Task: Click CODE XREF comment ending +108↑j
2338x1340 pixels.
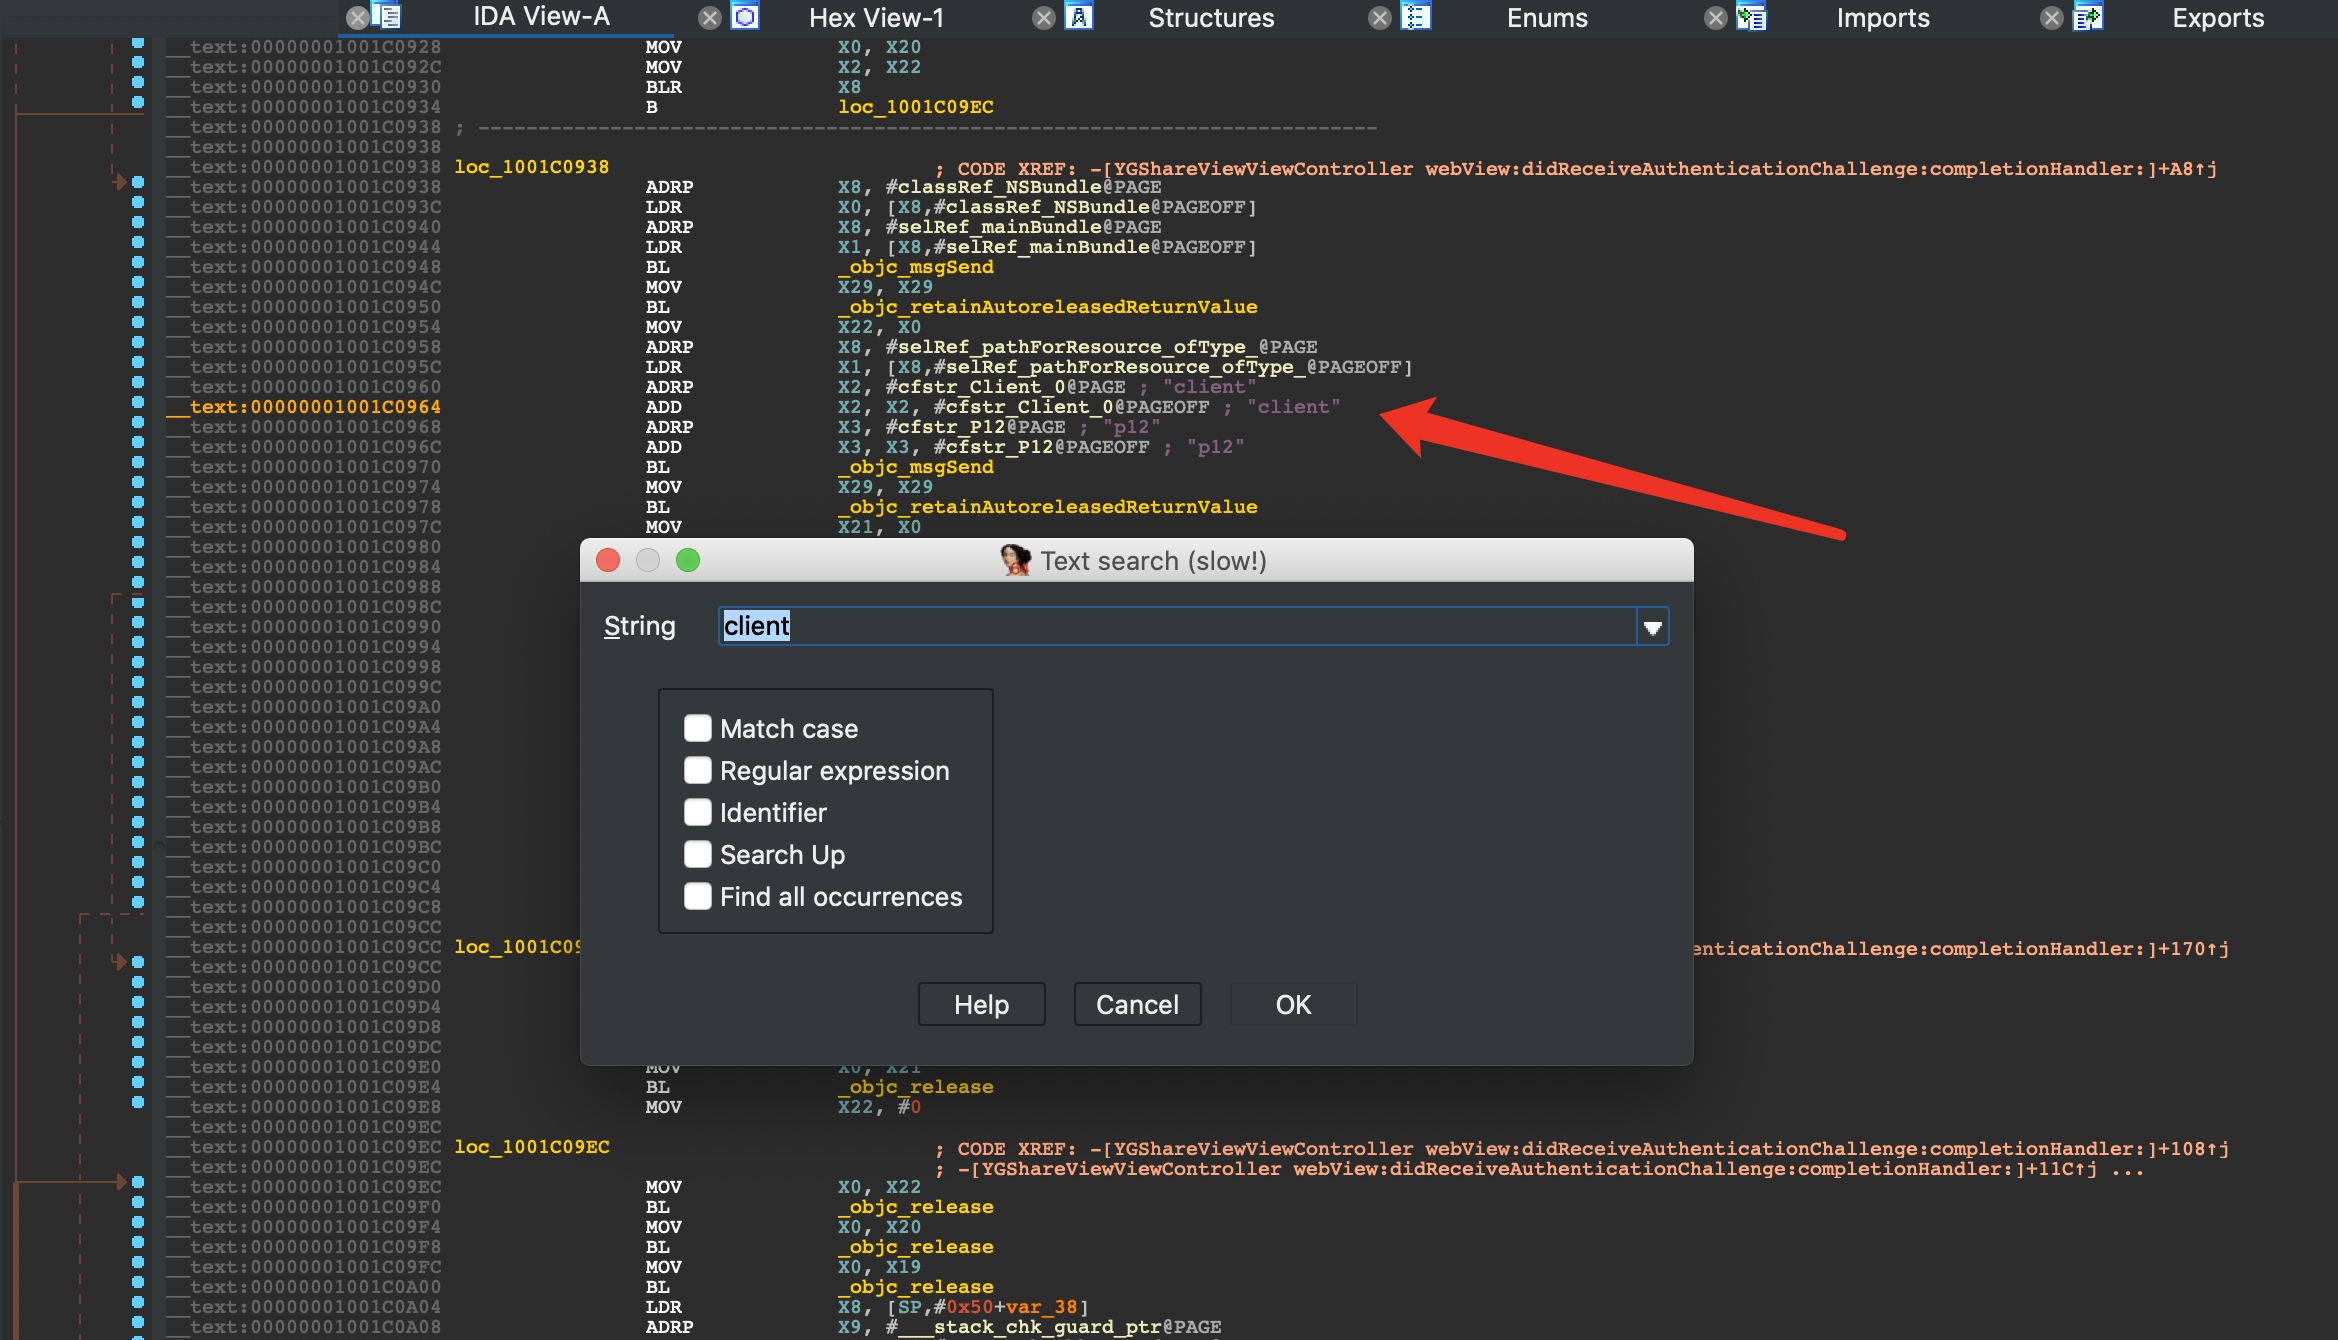Action: click(1582, 1149)
